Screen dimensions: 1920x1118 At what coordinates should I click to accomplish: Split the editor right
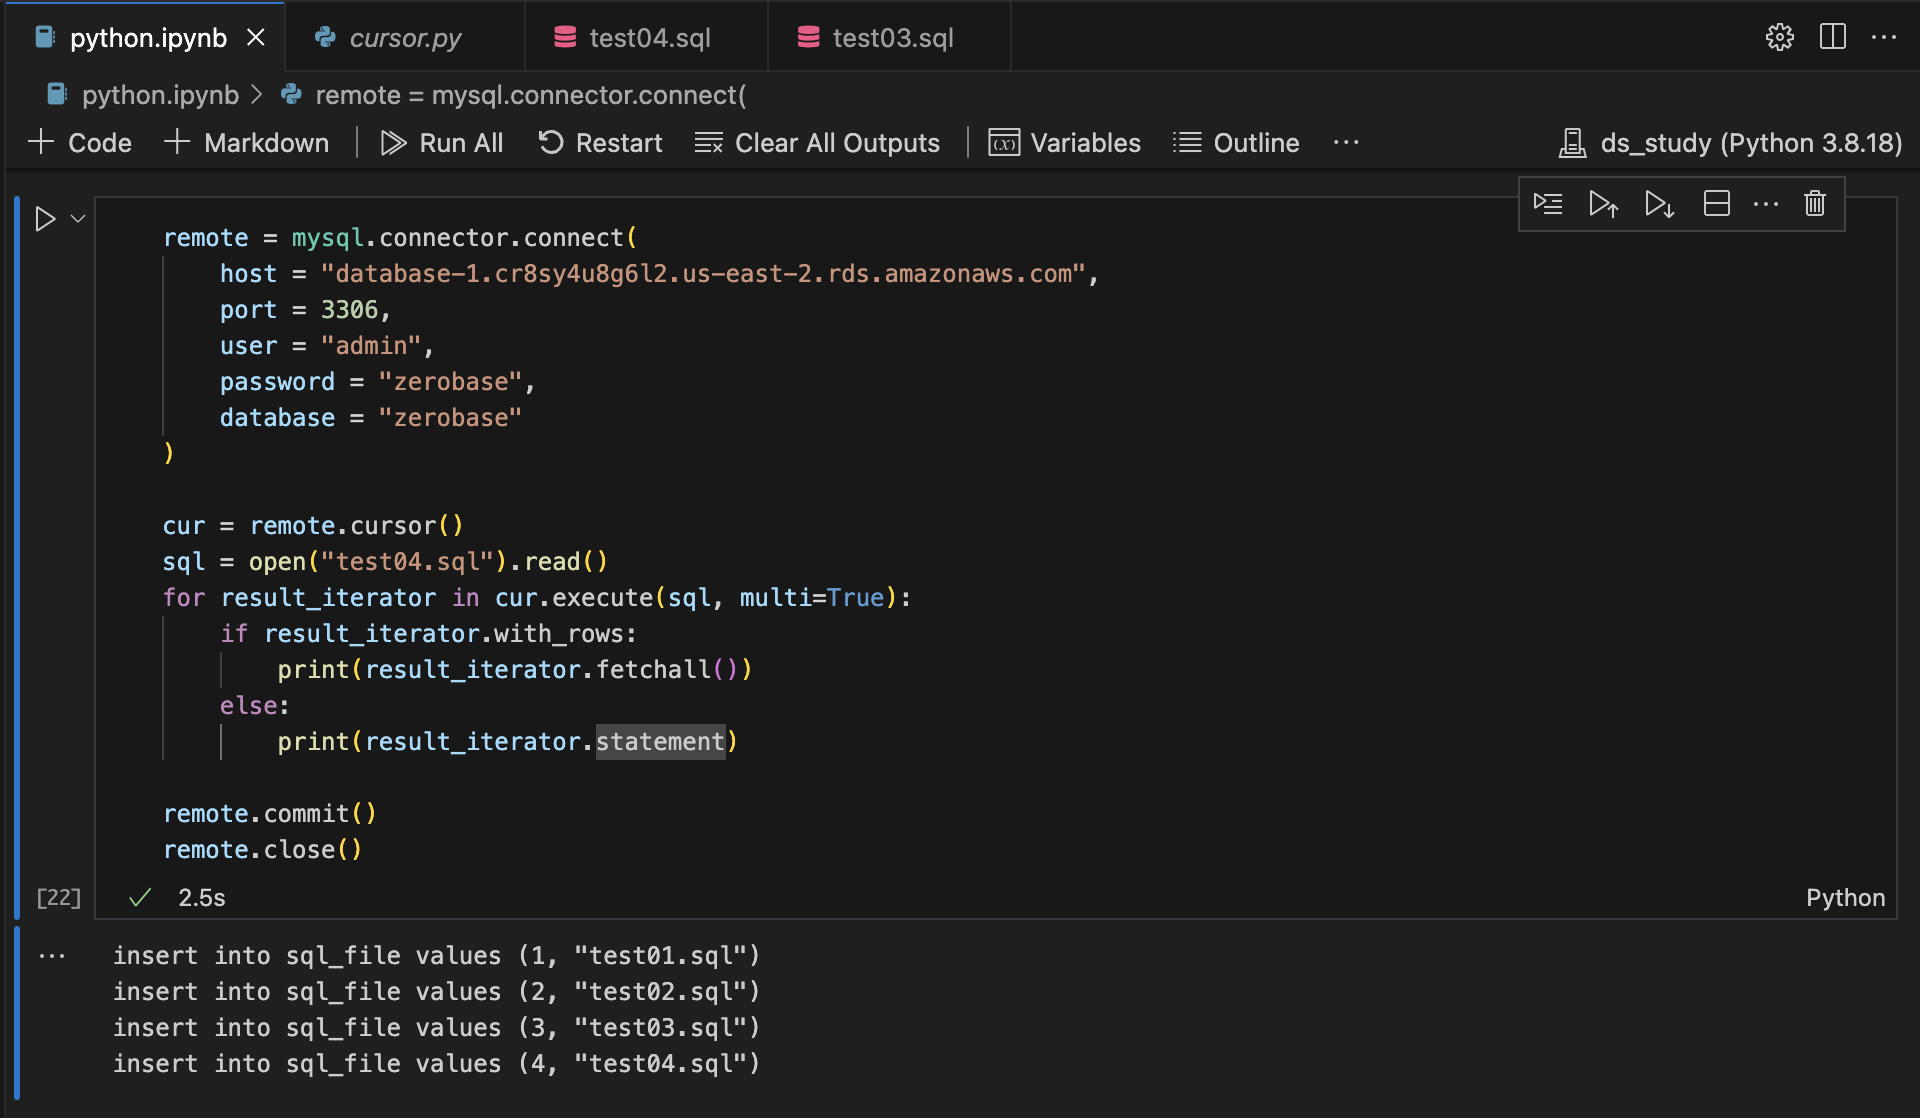(1832, 38)
